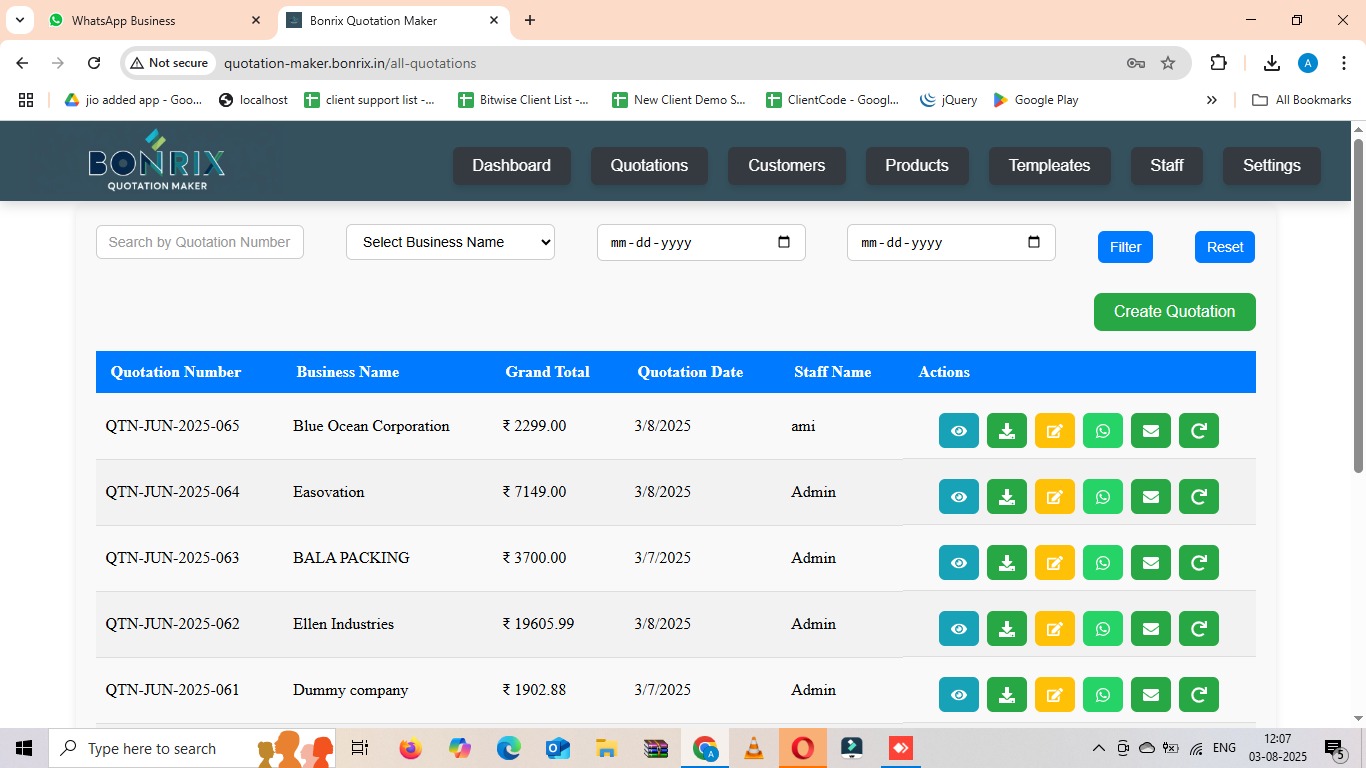Edit the BALA PACKING quotation
Viewport: 1366px width, 768px height.
pyautogui.click(x=1055, y=563)
